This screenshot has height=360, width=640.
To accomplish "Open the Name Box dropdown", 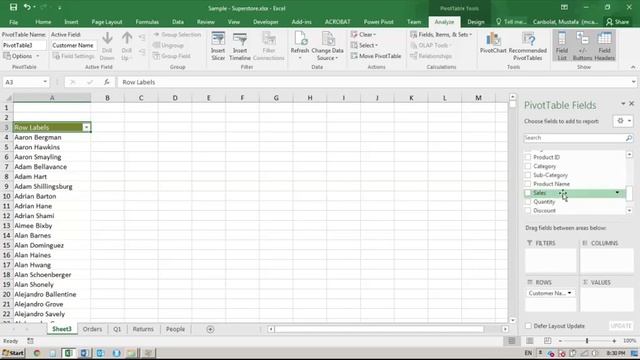I will 45,82.
